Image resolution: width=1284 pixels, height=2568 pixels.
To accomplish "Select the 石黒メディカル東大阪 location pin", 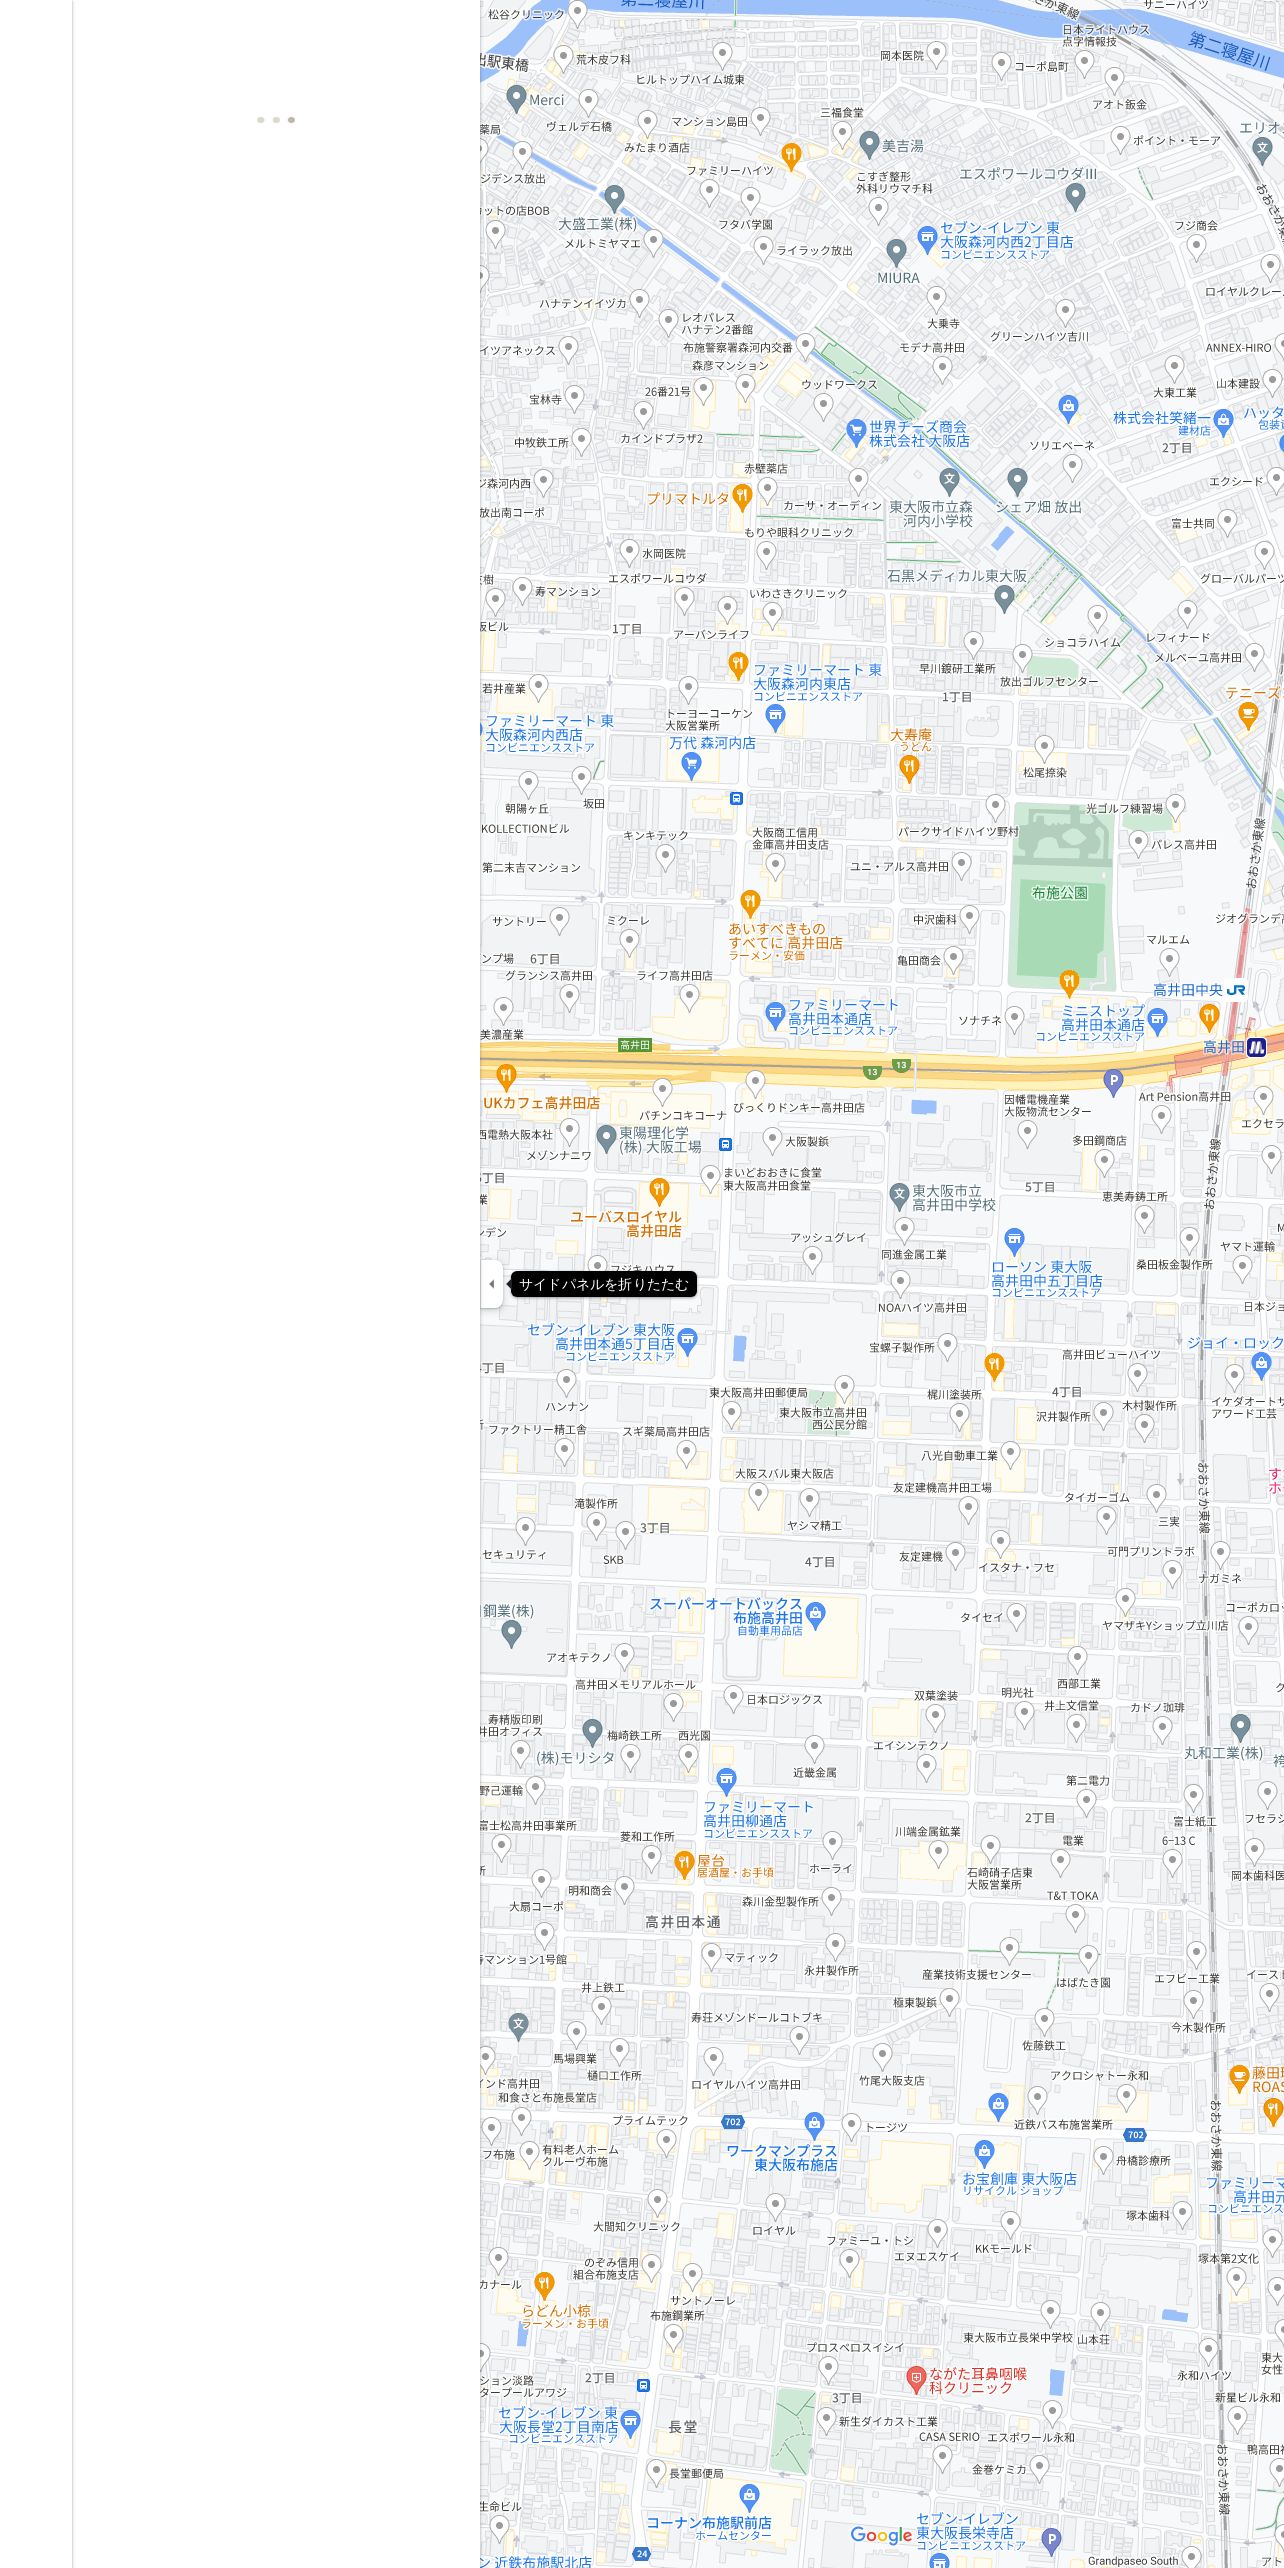I will (1005, 598).
